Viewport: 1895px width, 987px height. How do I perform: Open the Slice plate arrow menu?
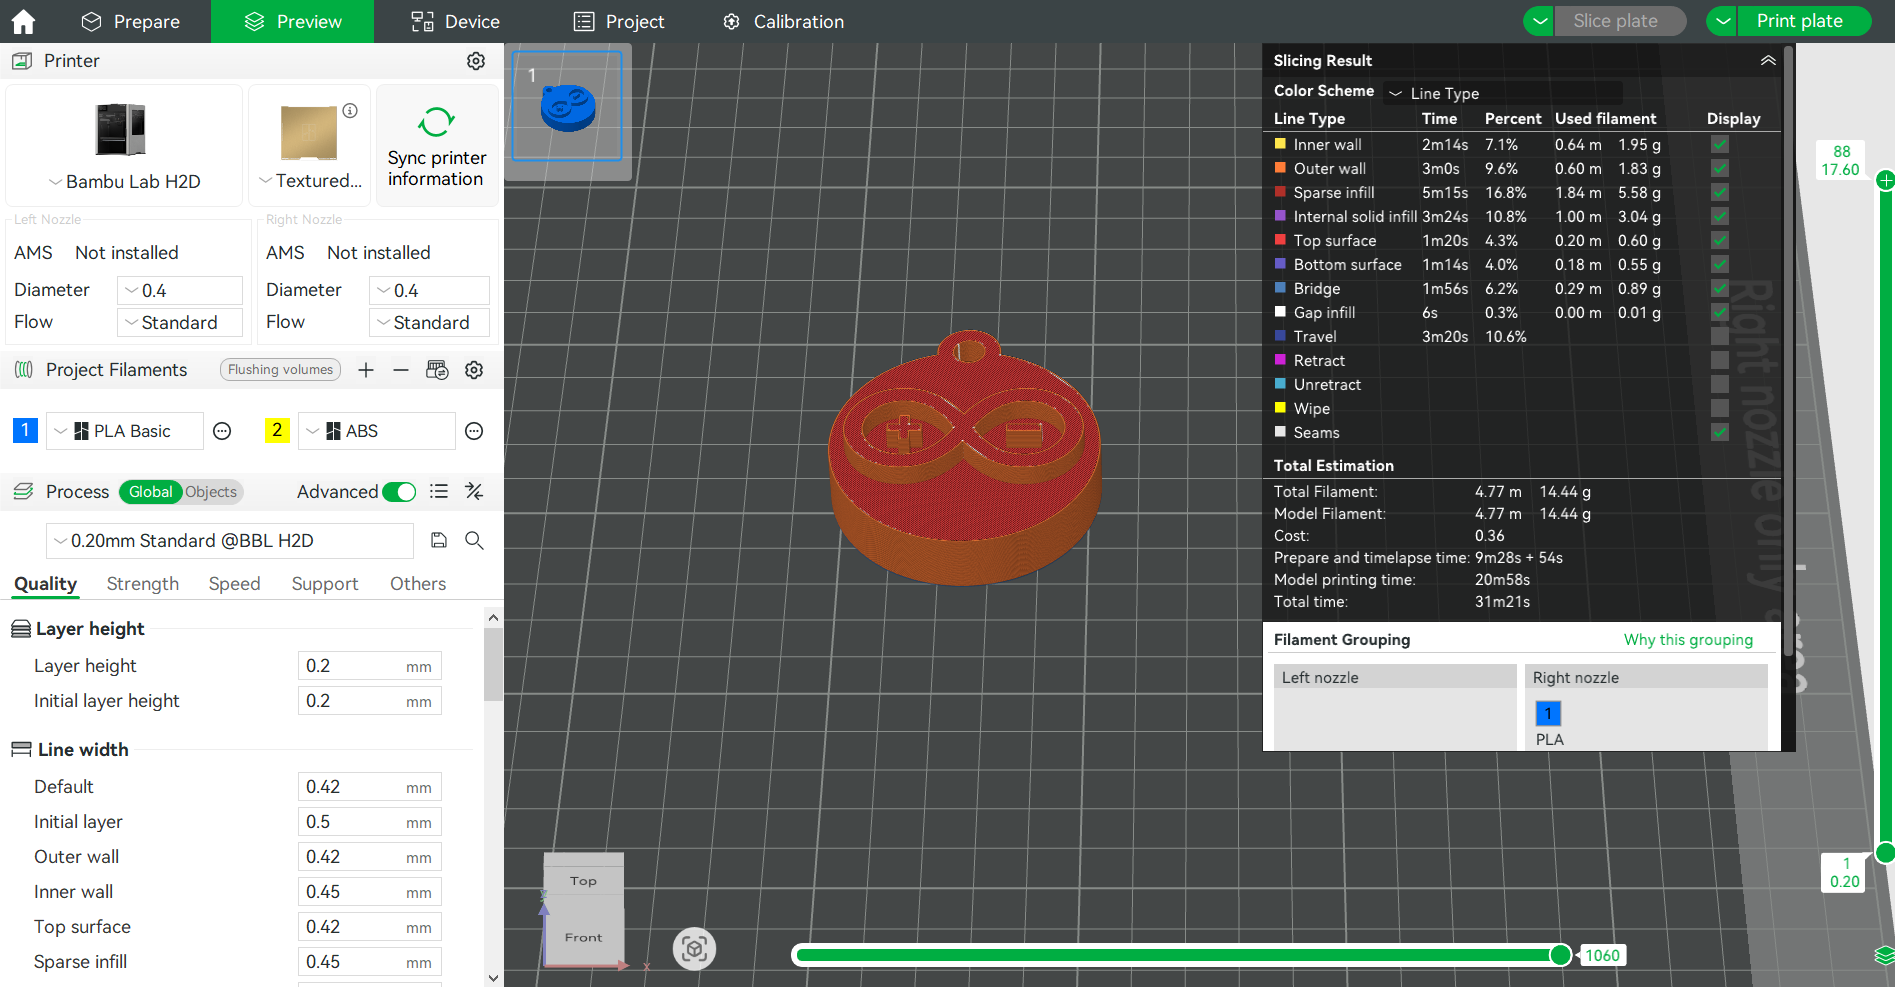click(1539, 21)
